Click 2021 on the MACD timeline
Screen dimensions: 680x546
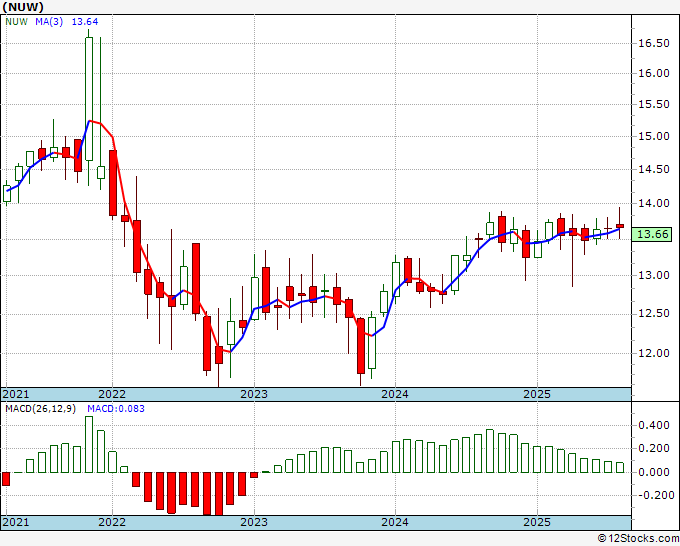pyautogui.click(x=16, y=522)
